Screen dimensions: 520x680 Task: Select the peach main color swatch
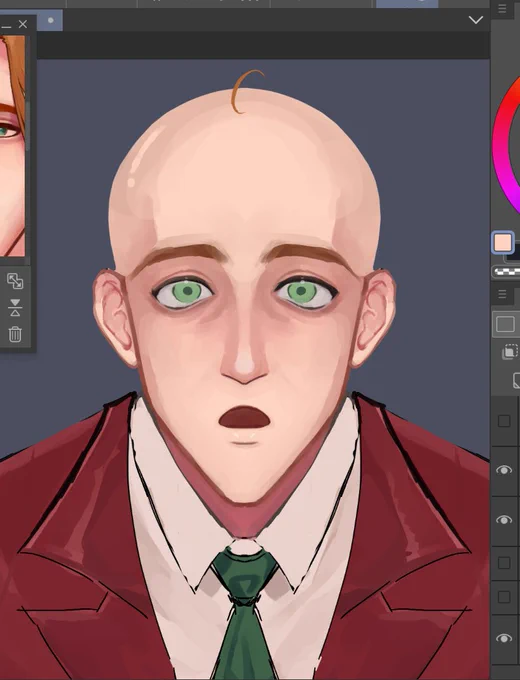click(503, 242)
